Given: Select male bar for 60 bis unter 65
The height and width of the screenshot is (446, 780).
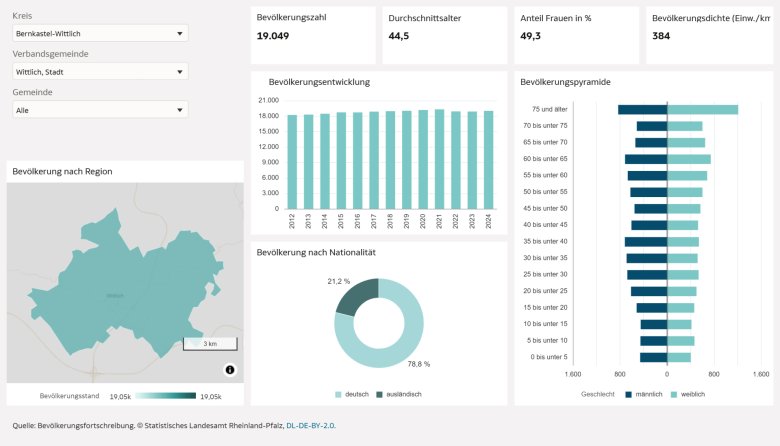Looking at the screenshot, I should pyautogui.click(x=646, y=159).
